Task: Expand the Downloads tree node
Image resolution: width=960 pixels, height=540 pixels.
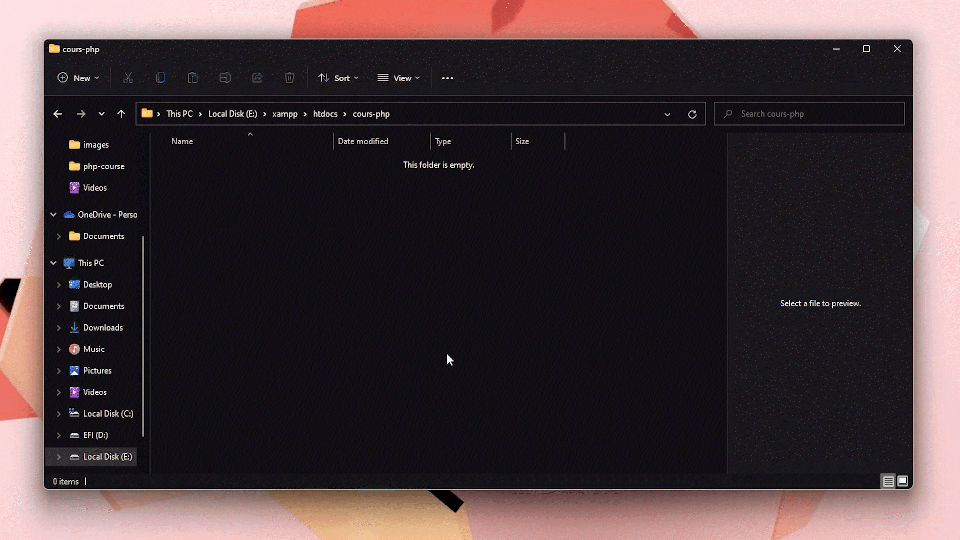Action: point(59,328)
